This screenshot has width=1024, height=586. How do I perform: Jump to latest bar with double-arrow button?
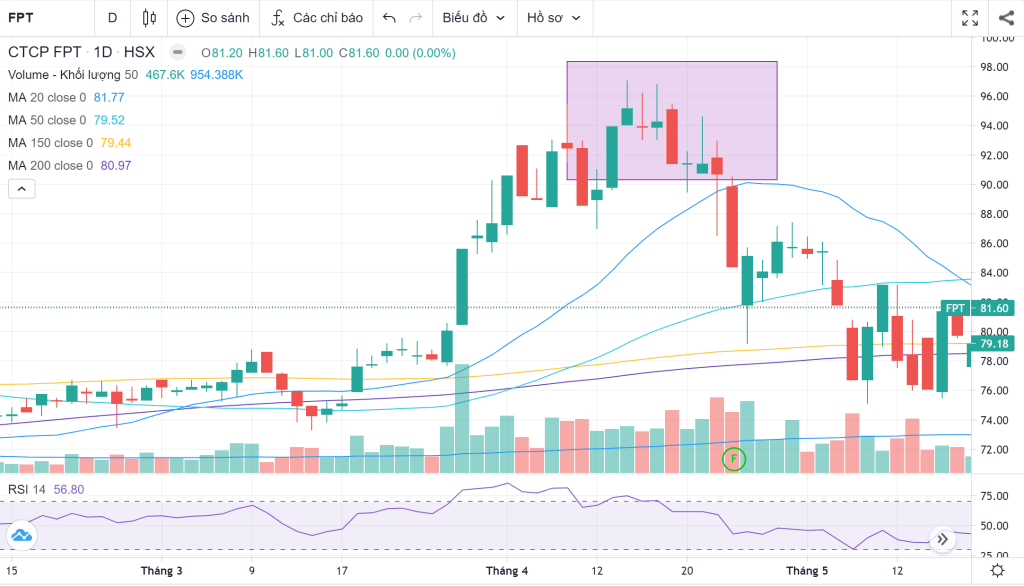pyautogui.click(x=942, y=540)
